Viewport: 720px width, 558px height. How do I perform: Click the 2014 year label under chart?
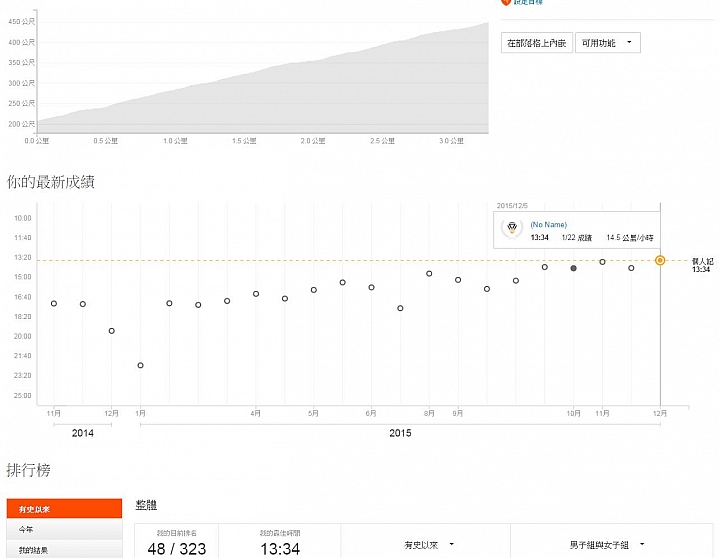click(83, 433)
